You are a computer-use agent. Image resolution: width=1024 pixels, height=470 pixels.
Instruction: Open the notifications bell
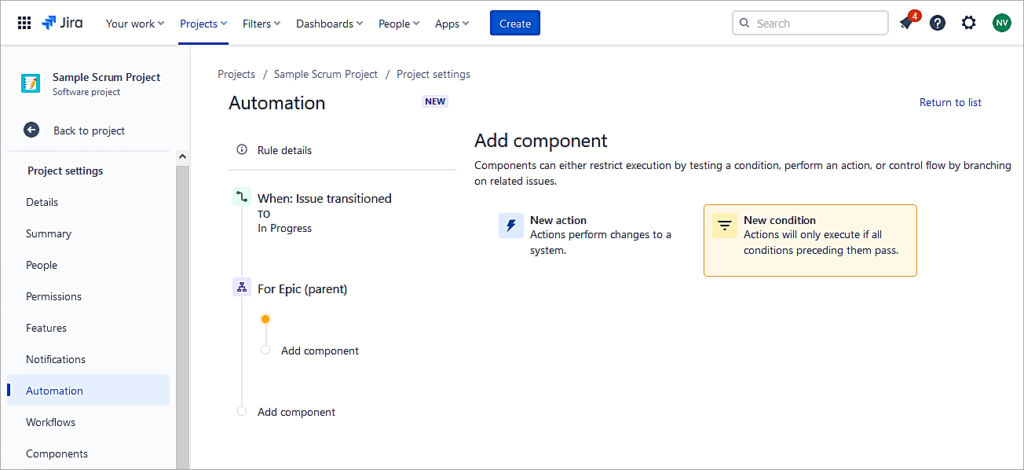click(906, 23)
